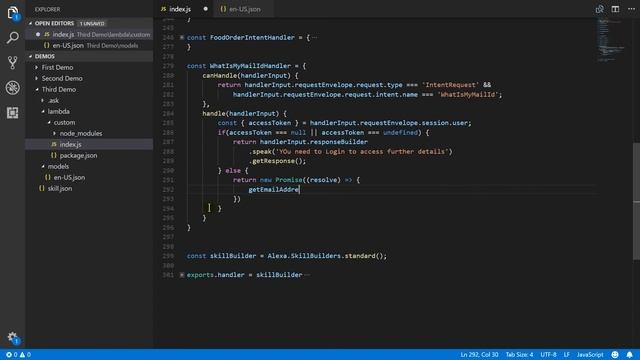Change the Tab Size: 4 setting
640x360 pixels.
click(x=519, y=355)
